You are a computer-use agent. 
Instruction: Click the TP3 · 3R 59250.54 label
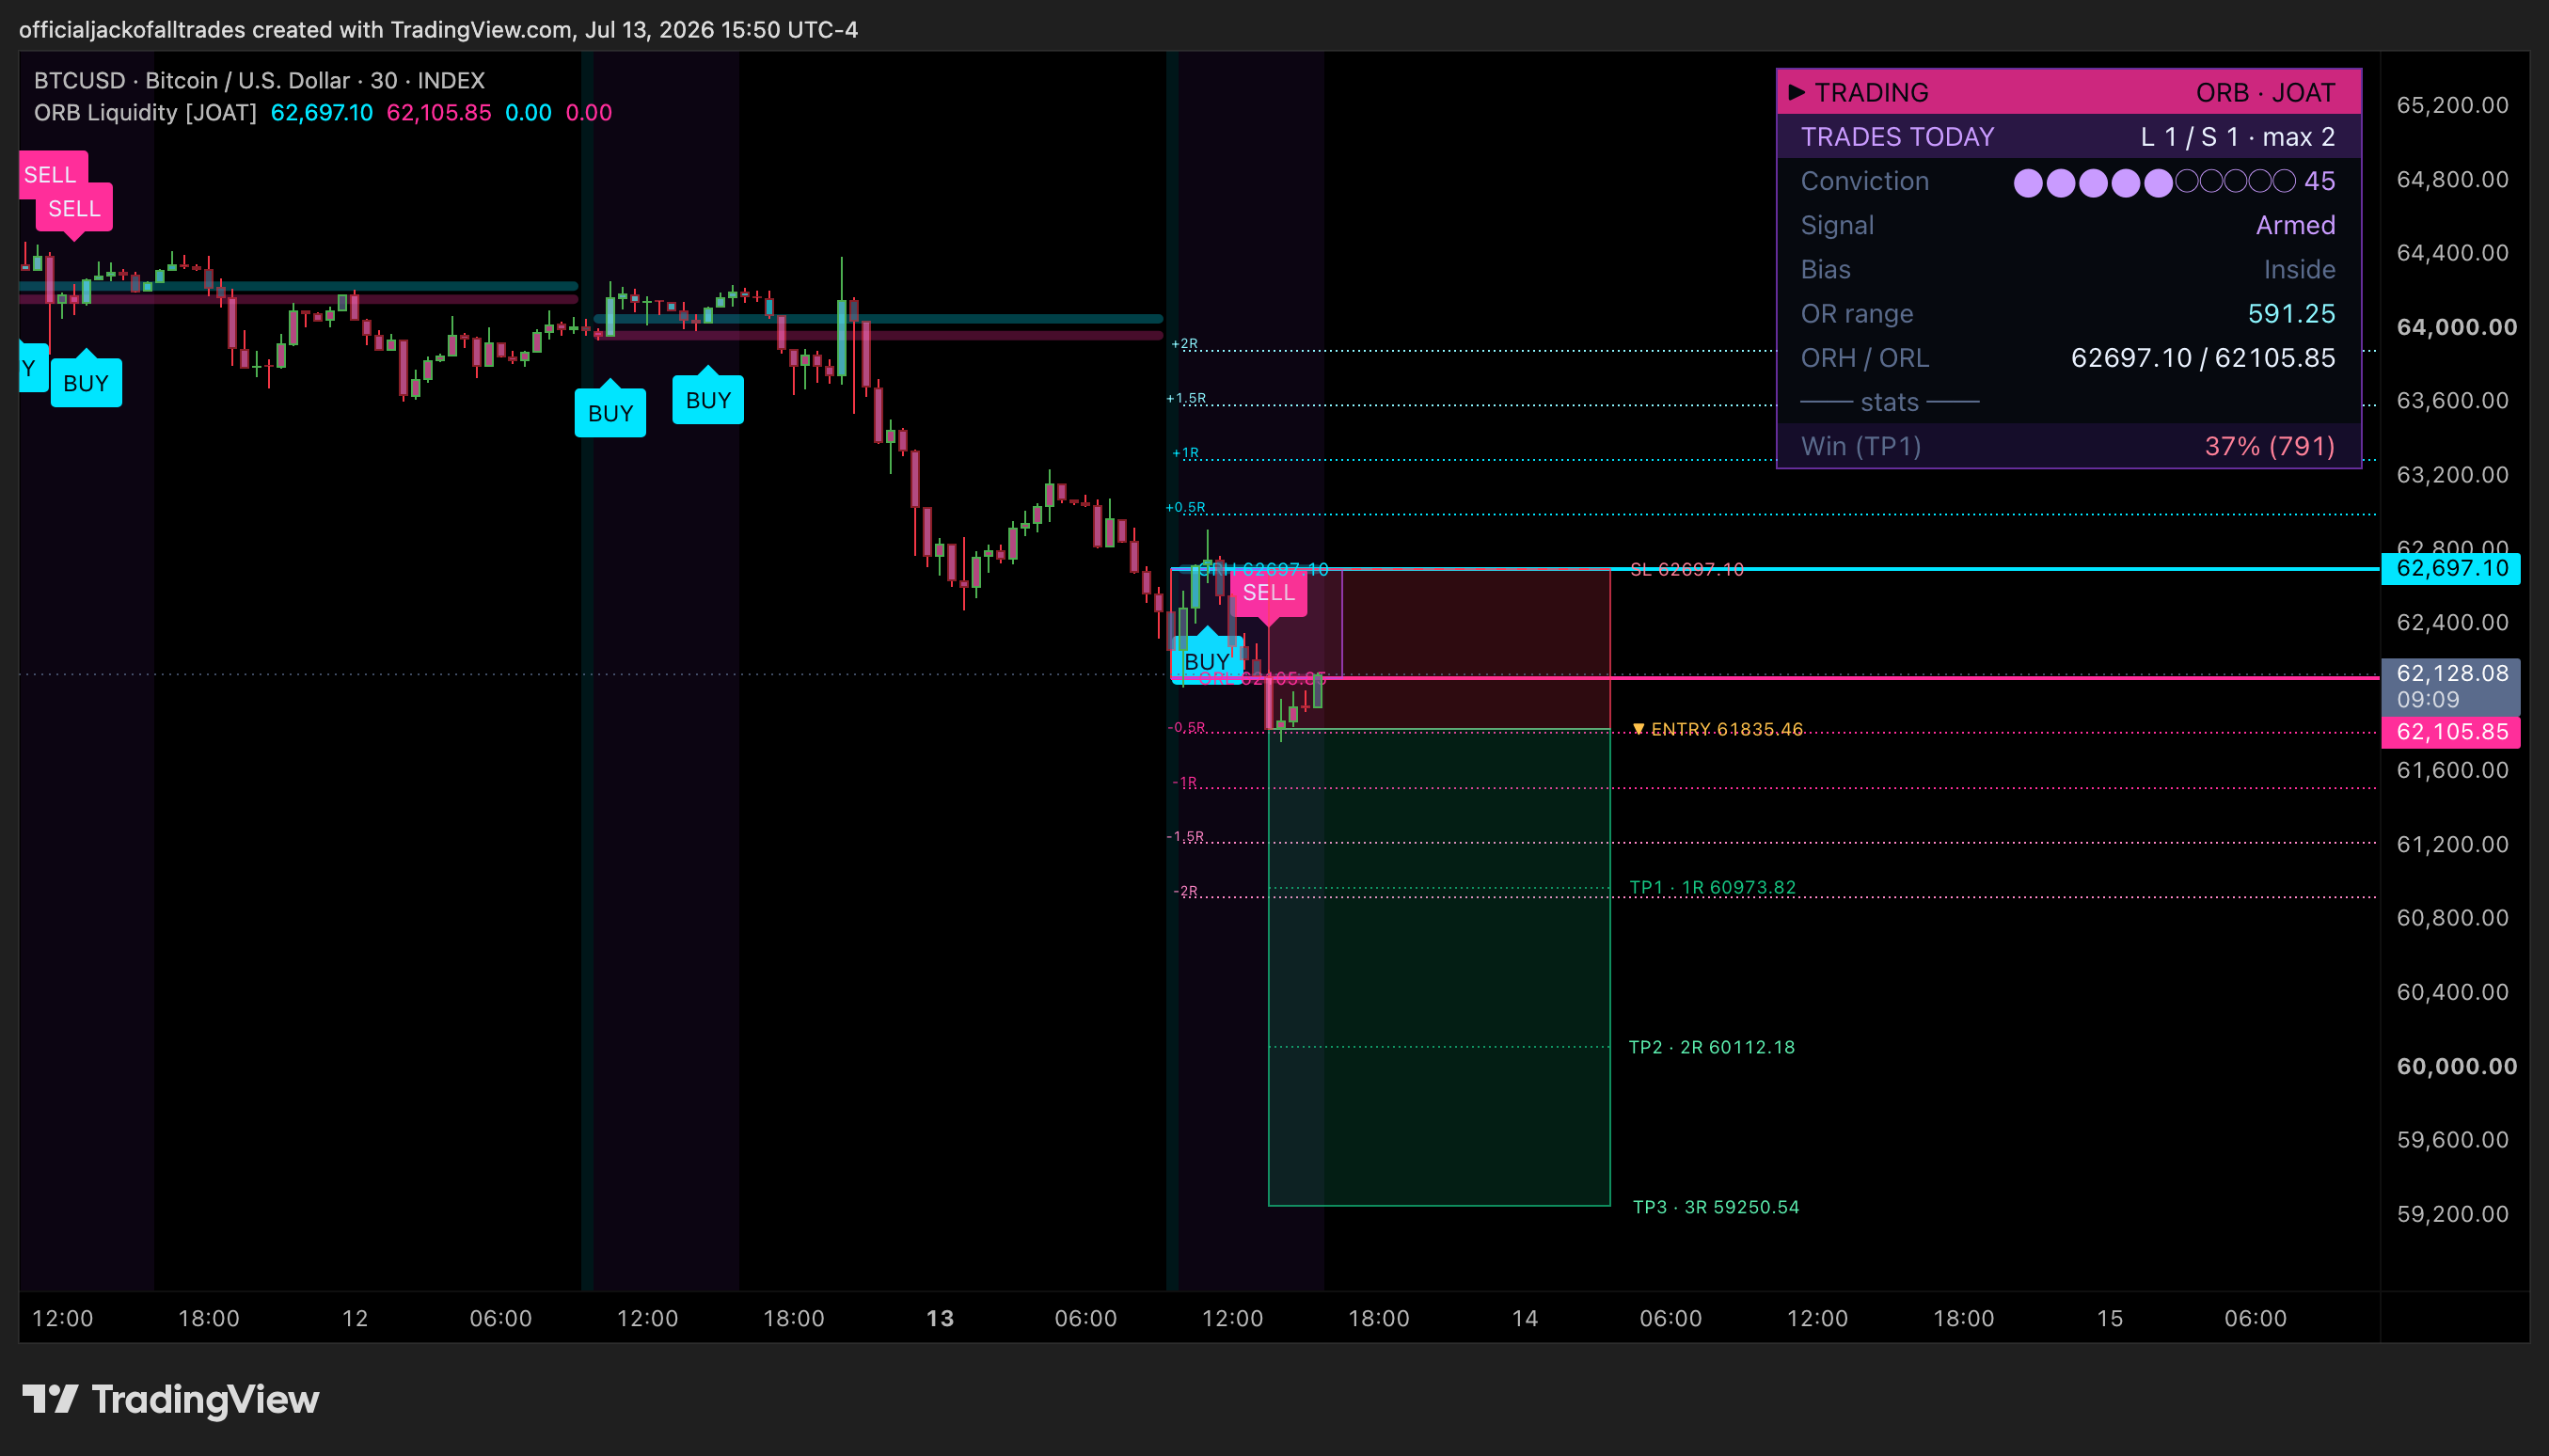tap(1715, 1207)
